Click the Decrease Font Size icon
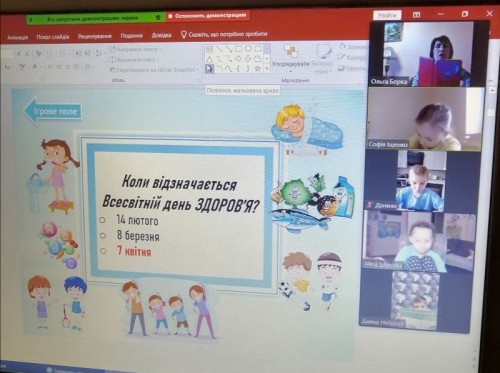 pyautogui.click(x=27, y=53)
